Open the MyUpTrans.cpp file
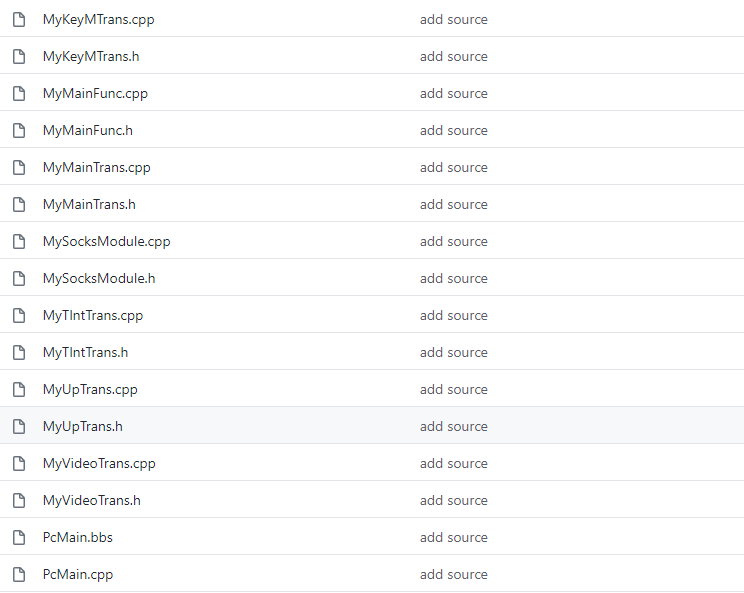 (90, 390)
